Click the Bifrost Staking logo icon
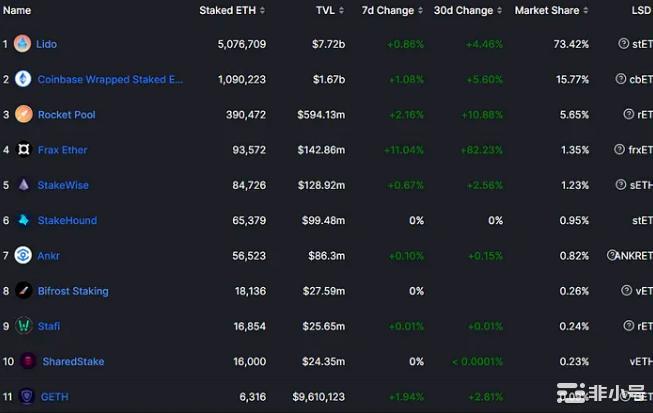 pyautogui.click(x=23, y=291)
